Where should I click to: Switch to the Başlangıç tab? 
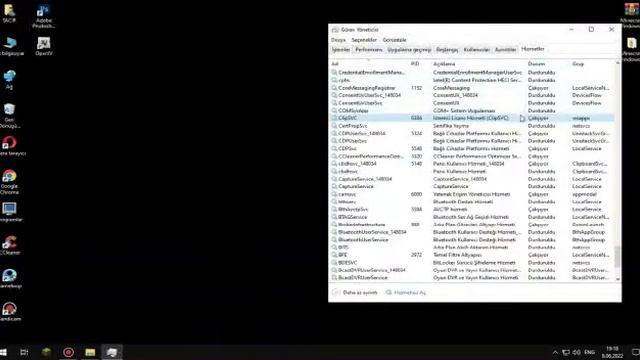point(447,49)
